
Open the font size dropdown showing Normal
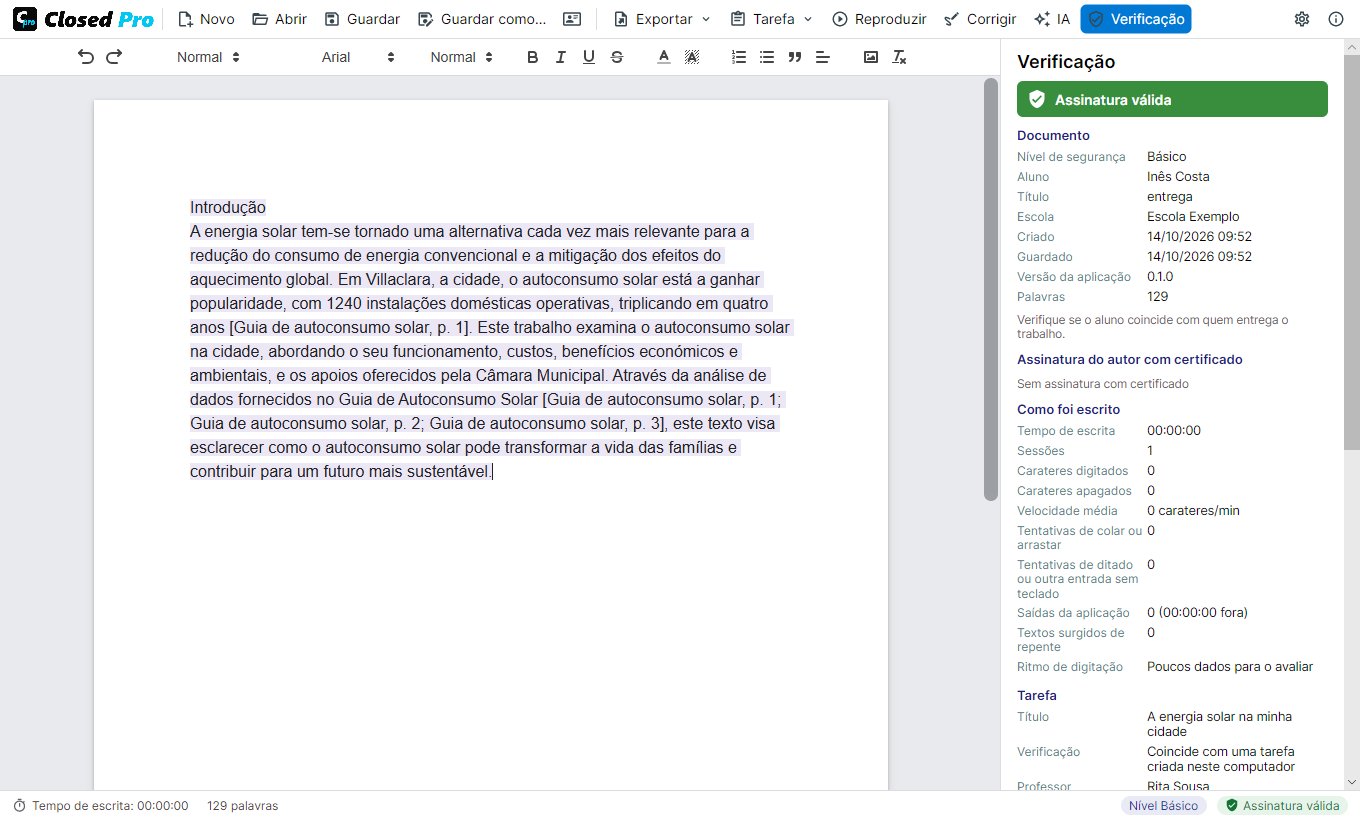click(462, 57)
